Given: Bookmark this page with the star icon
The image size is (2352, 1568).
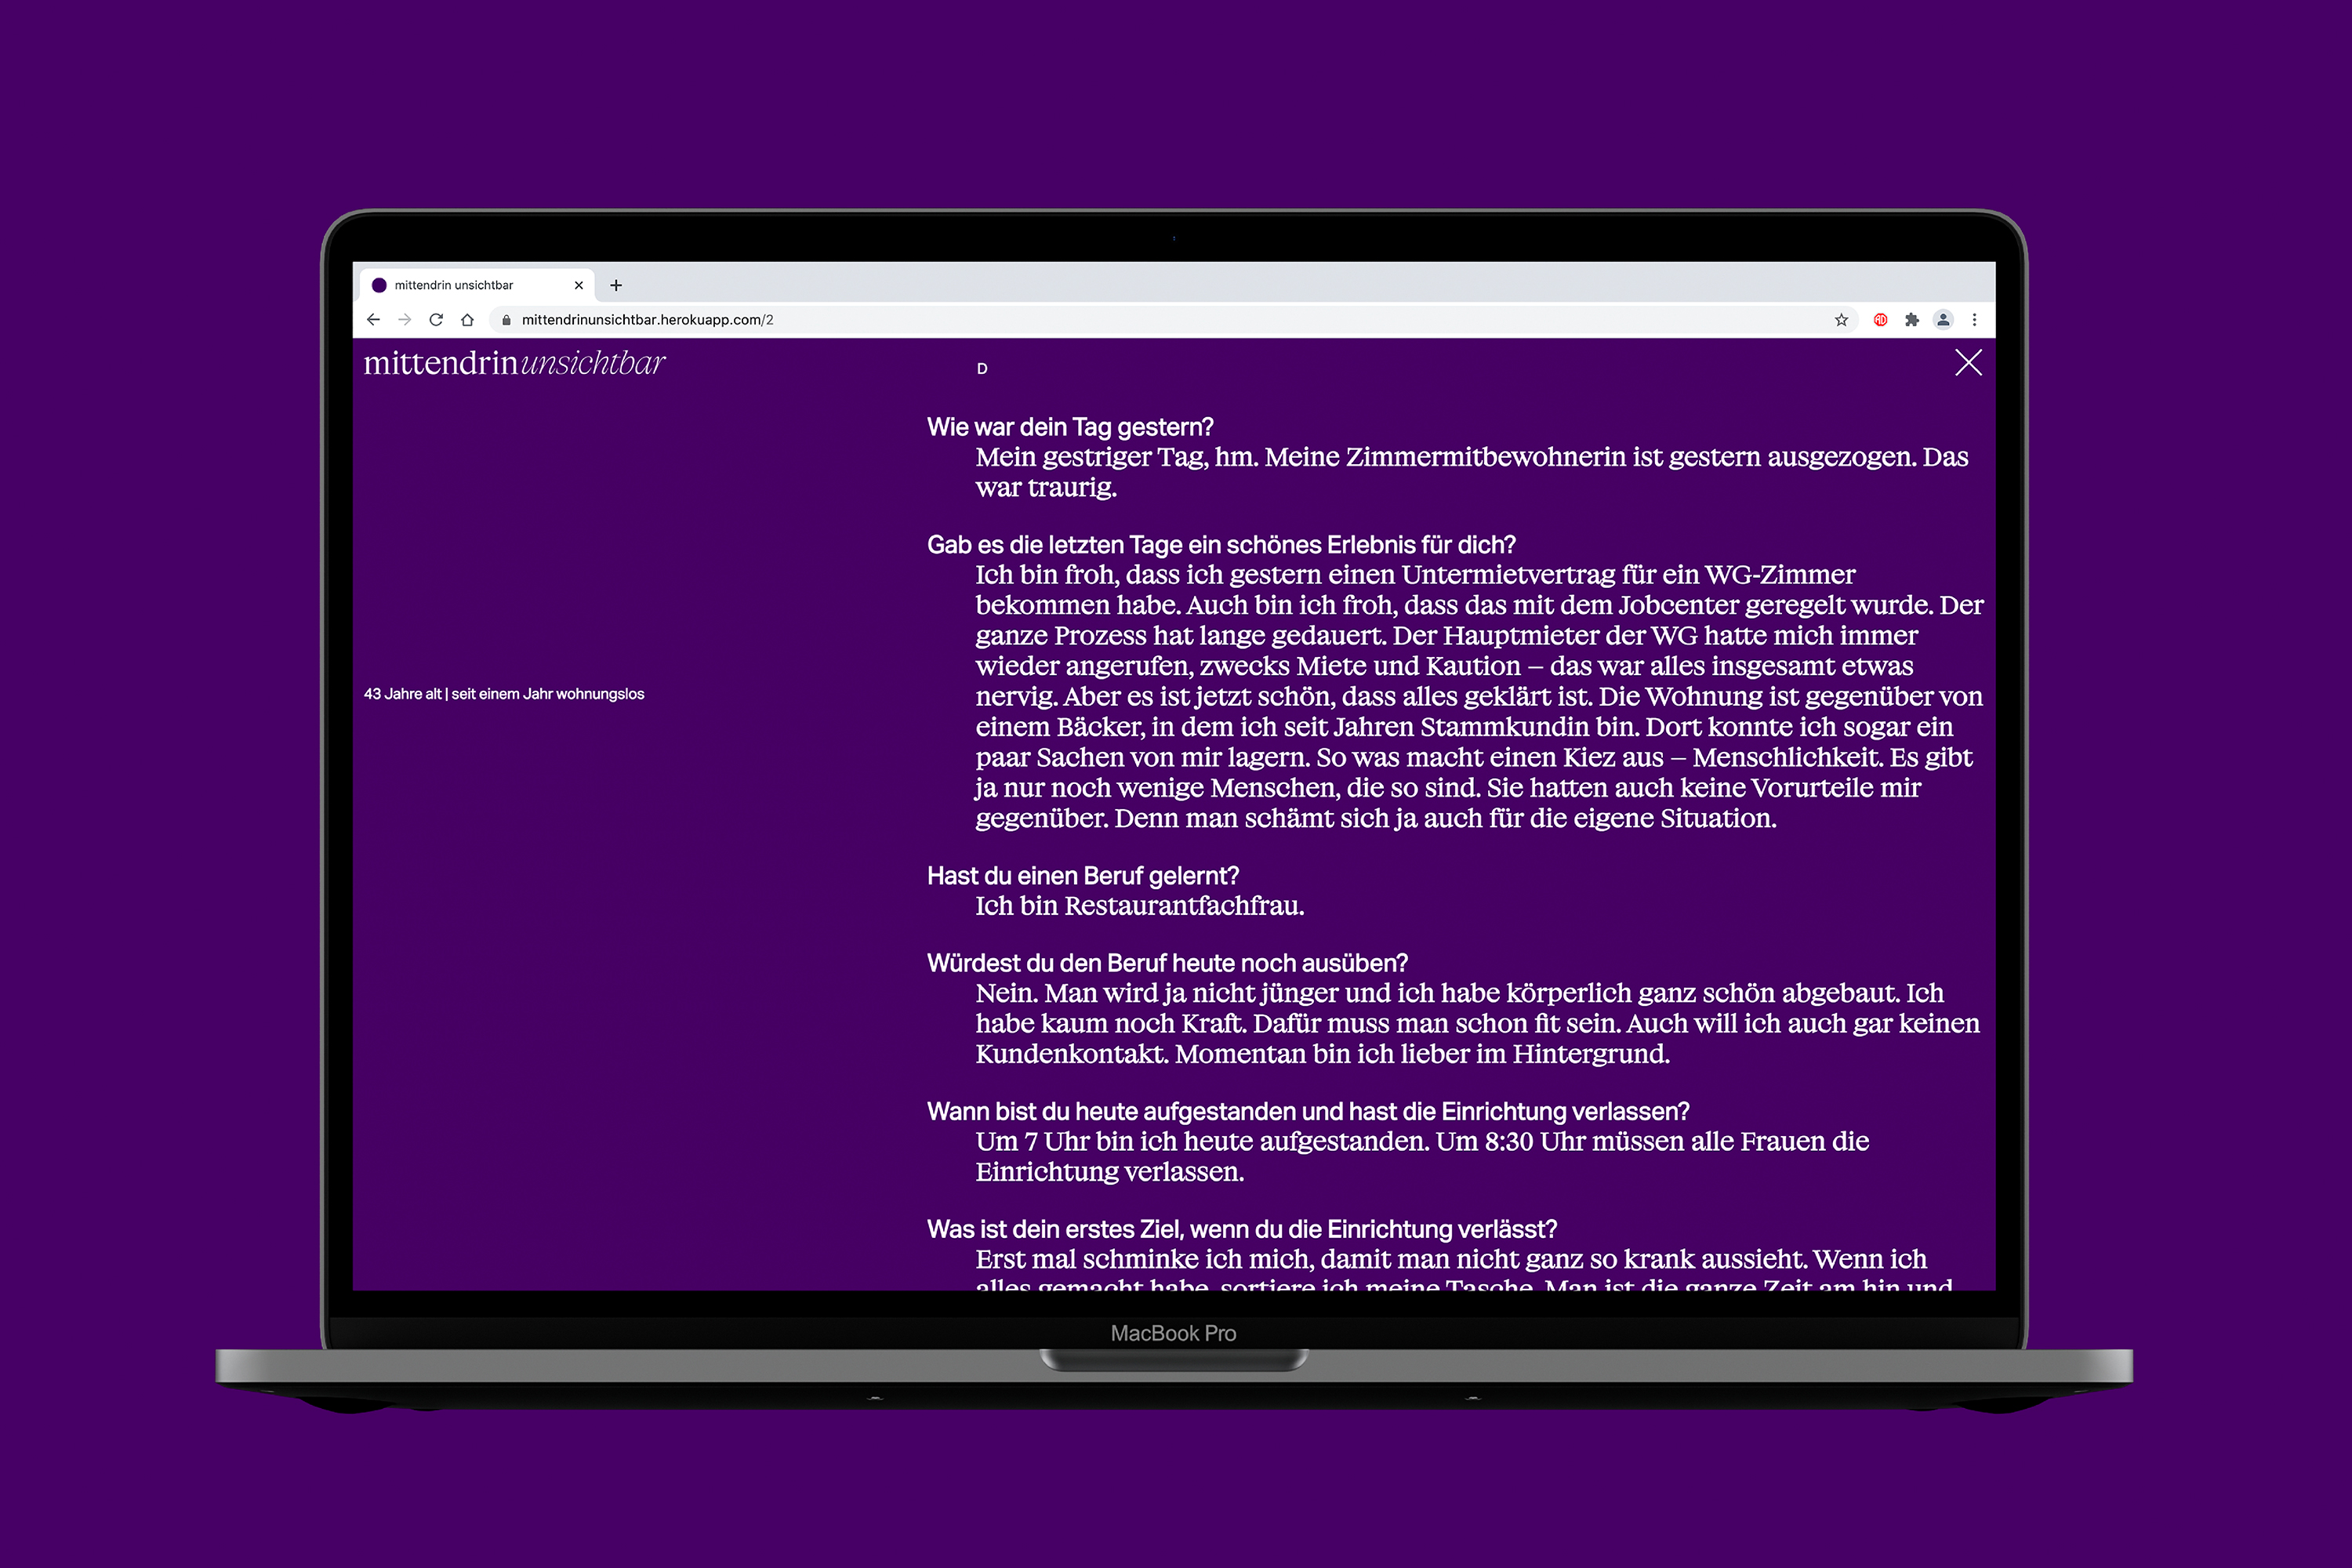Looking at the screenshot, I should click(1841, 320).
